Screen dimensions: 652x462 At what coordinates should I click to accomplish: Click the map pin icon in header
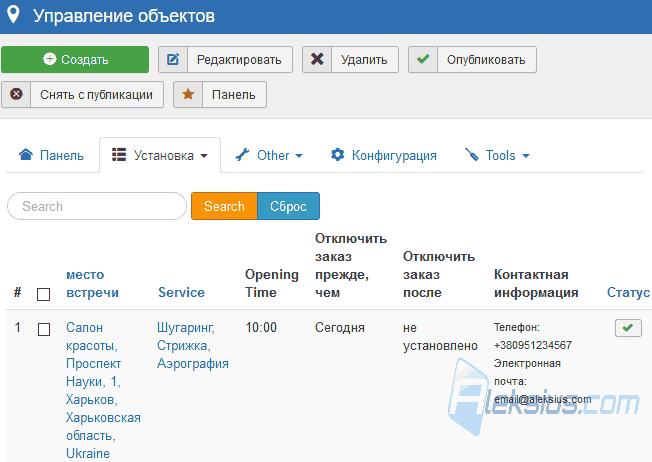13,14
